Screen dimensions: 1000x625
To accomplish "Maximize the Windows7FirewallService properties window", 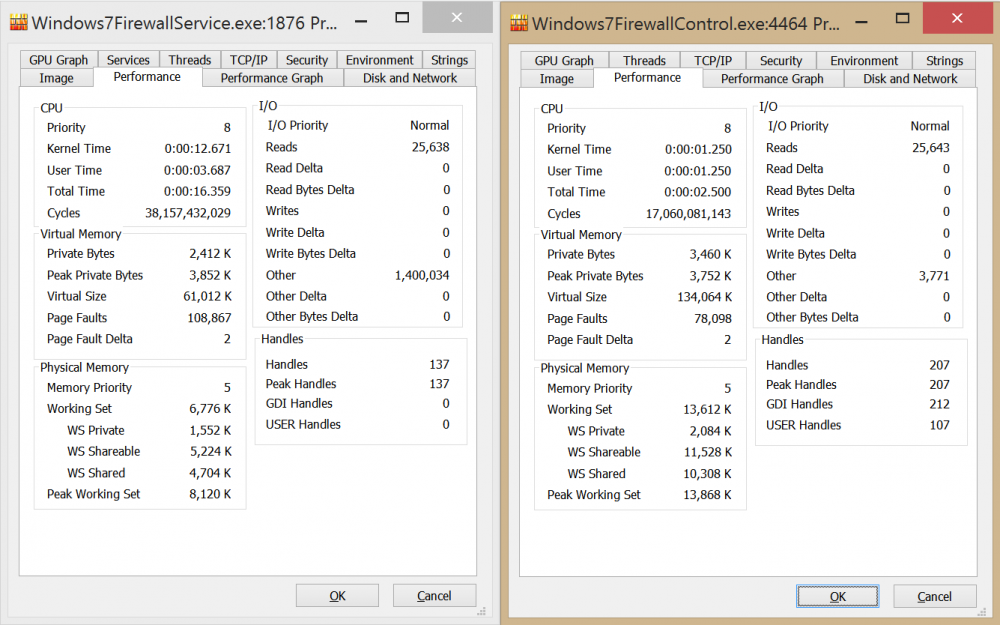I will tap(400, 18).
